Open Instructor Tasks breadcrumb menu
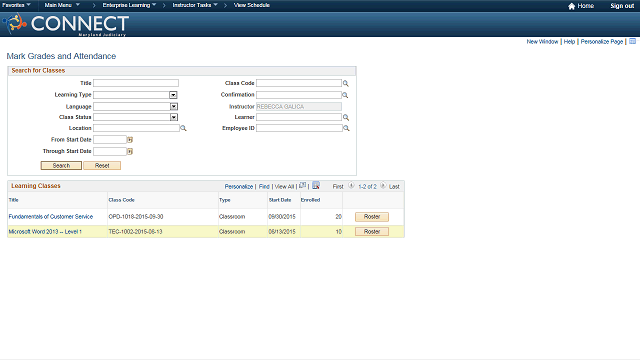Screen dimensions: 640x360 click(195, 5)
